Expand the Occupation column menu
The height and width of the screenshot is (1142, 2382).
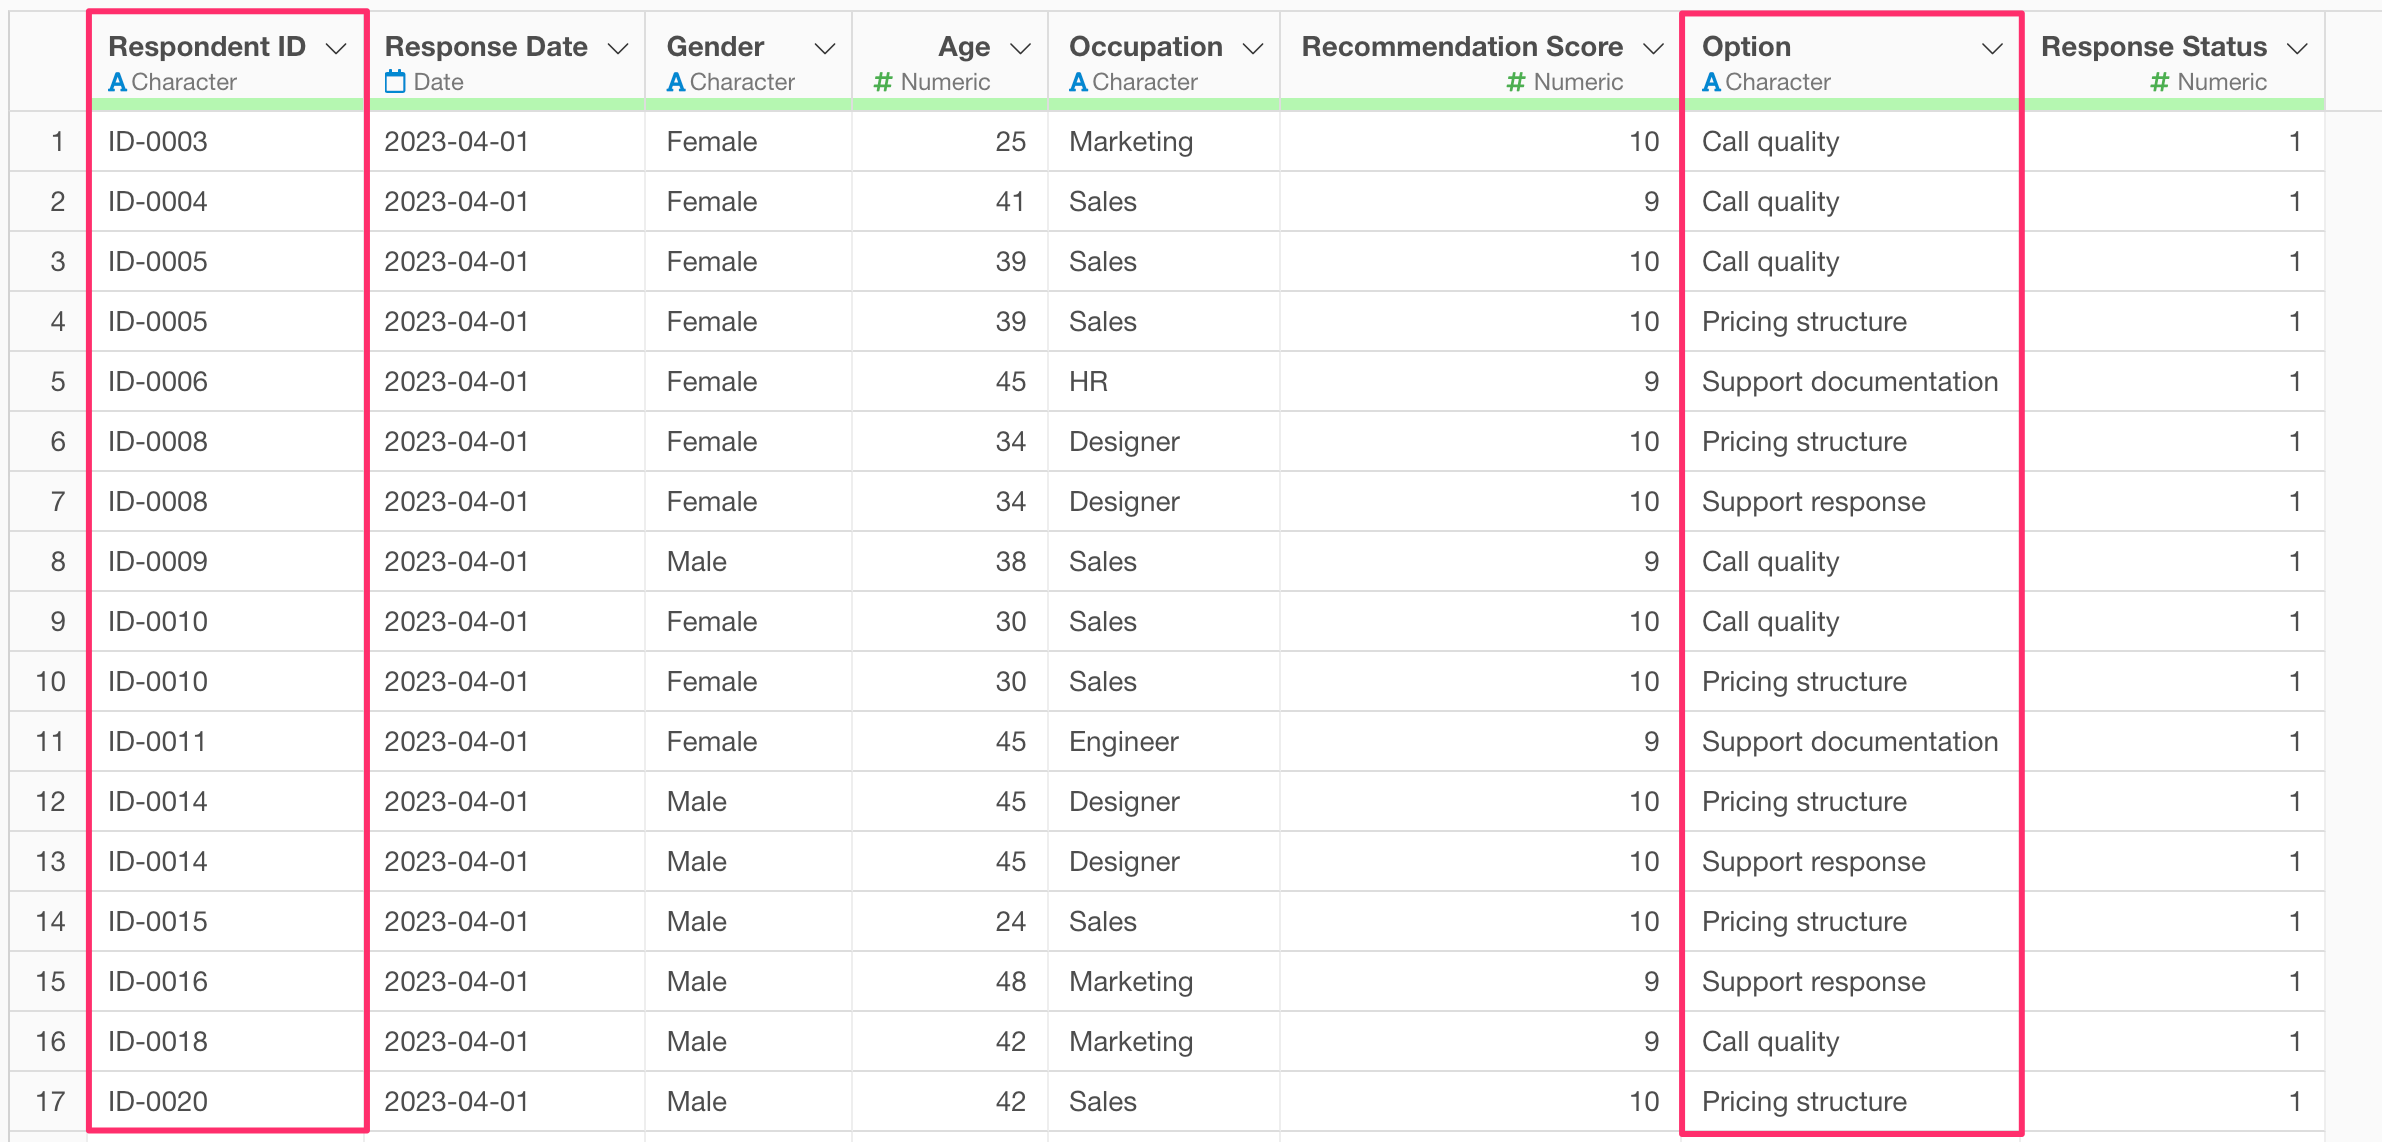tap(1253, 48)
